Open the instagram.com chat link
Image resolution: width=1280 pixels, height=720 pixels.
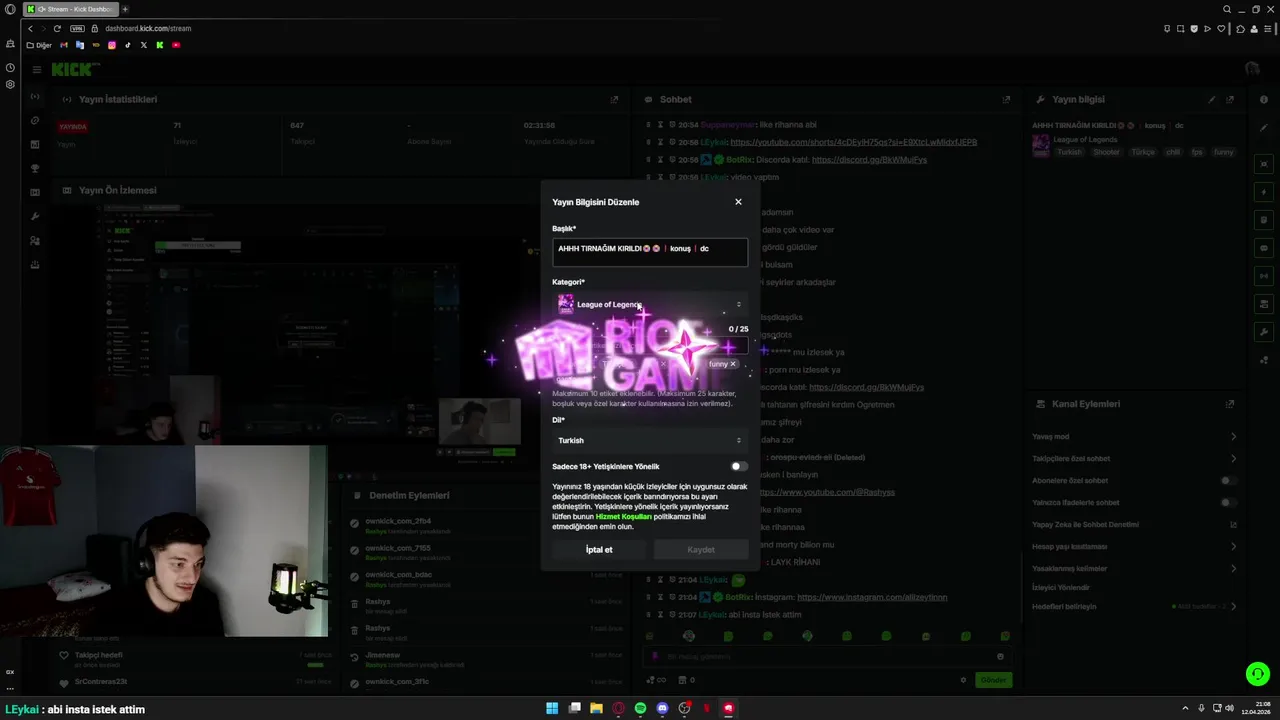pos(872,597)
